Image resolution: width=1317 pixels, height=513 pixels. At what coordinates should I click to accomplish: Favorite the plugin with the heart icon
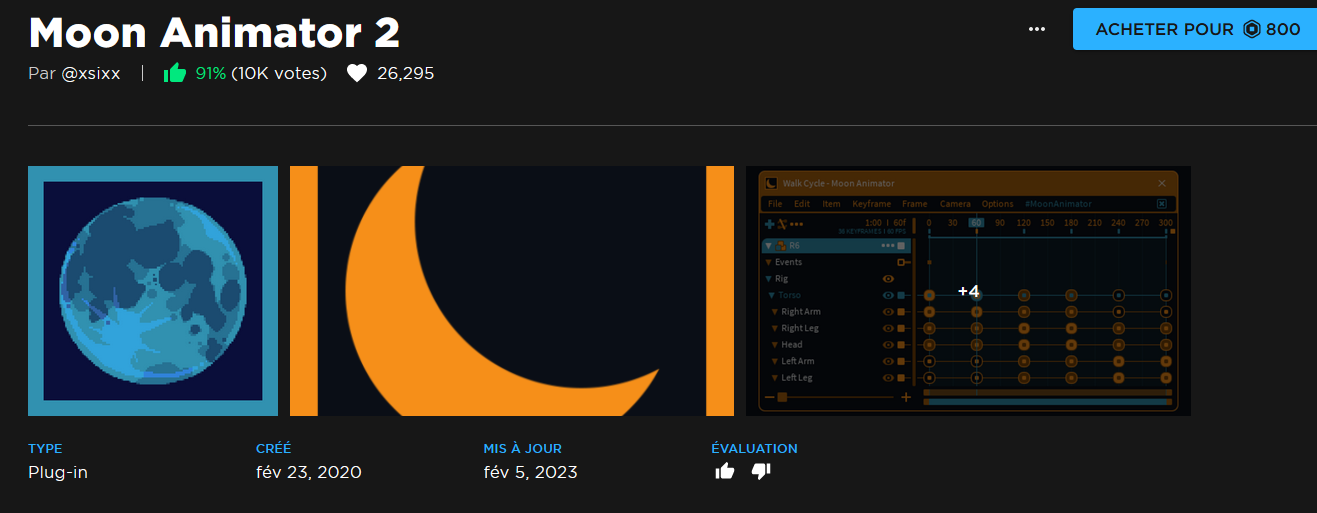coord(357,73)
